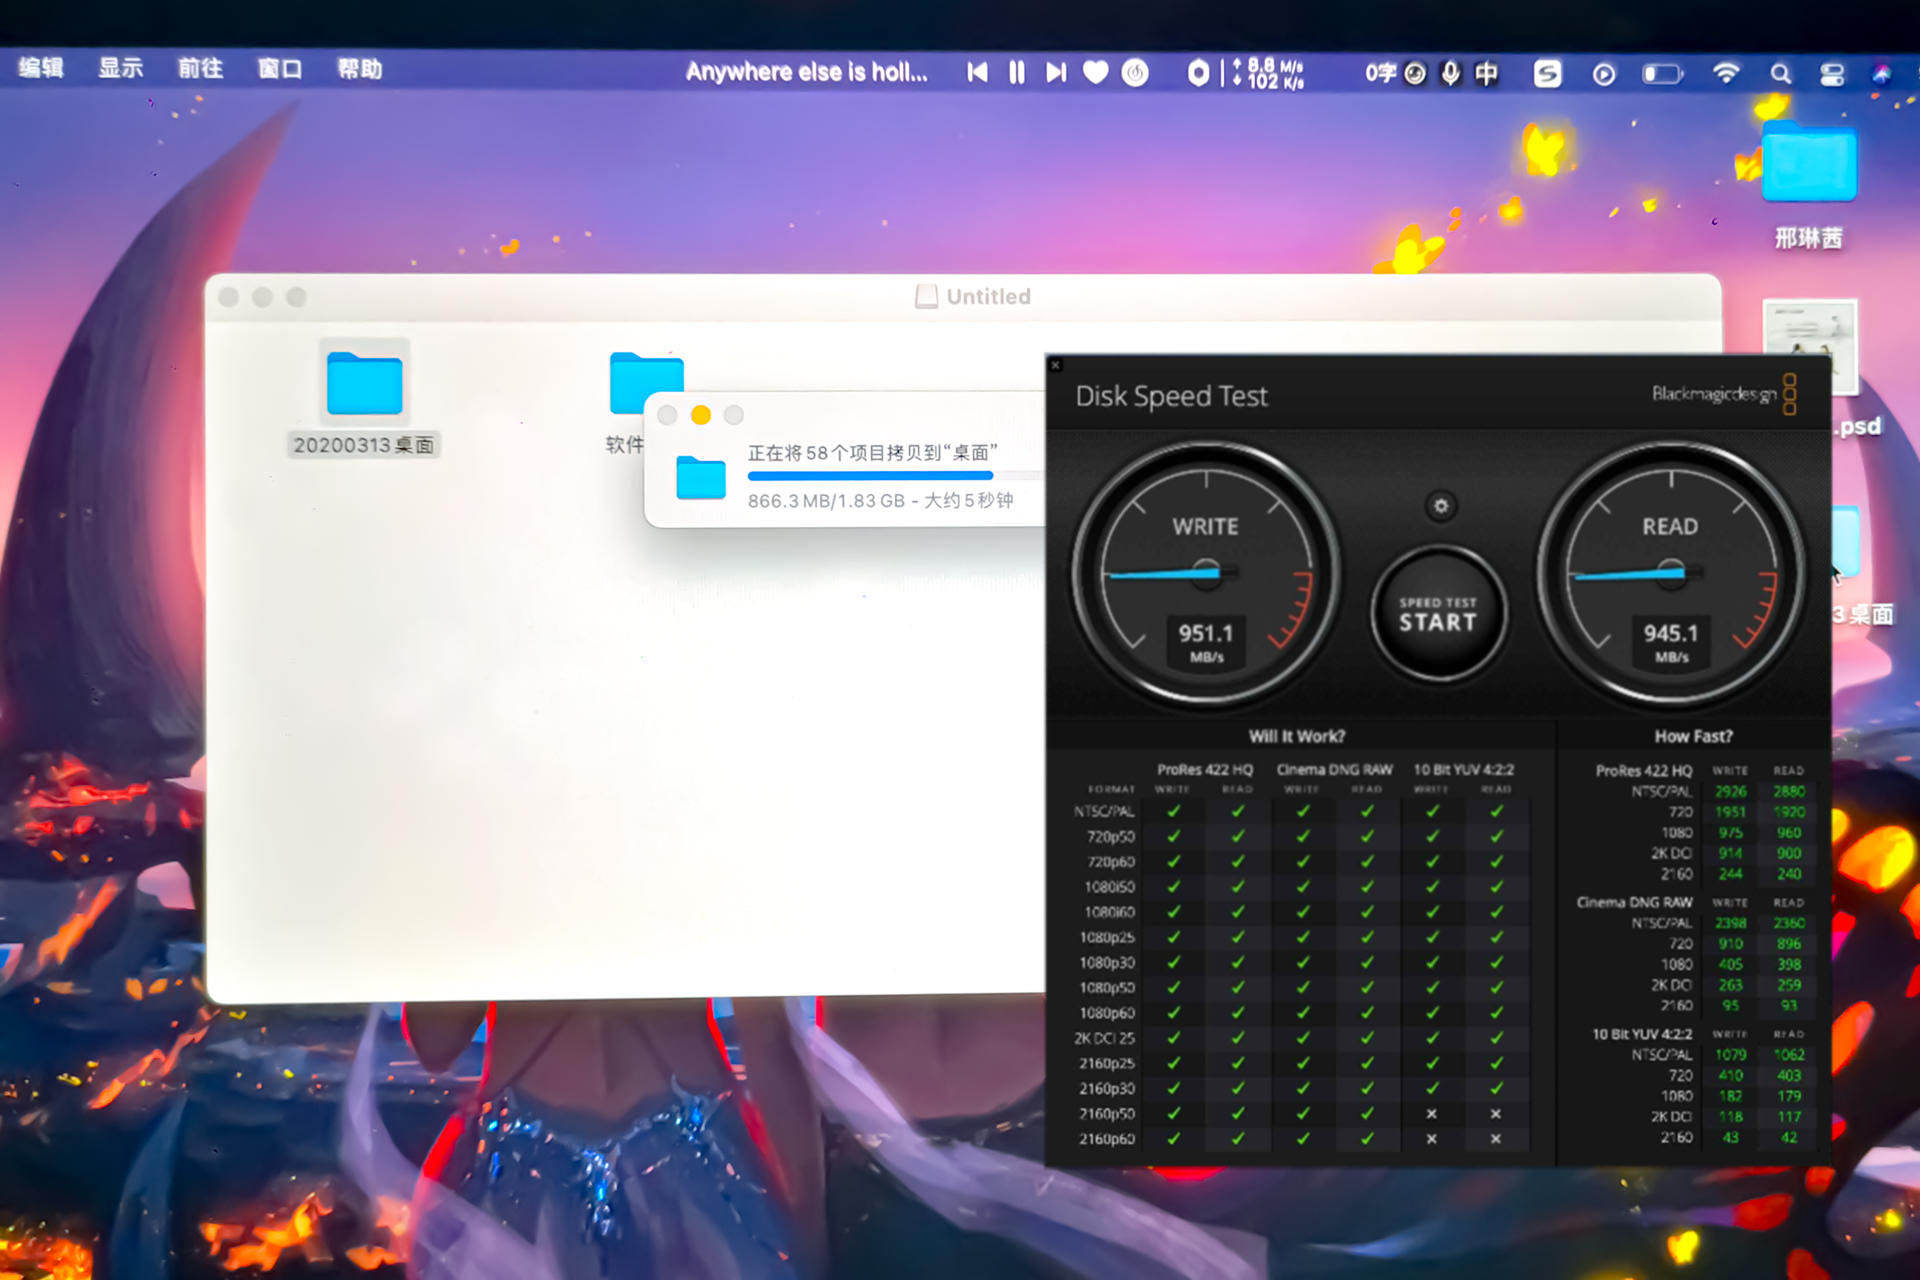Viewport: 1920px width, 1280px height.
Task: Click the battery status icon
Action: (x=1663, y=74)
